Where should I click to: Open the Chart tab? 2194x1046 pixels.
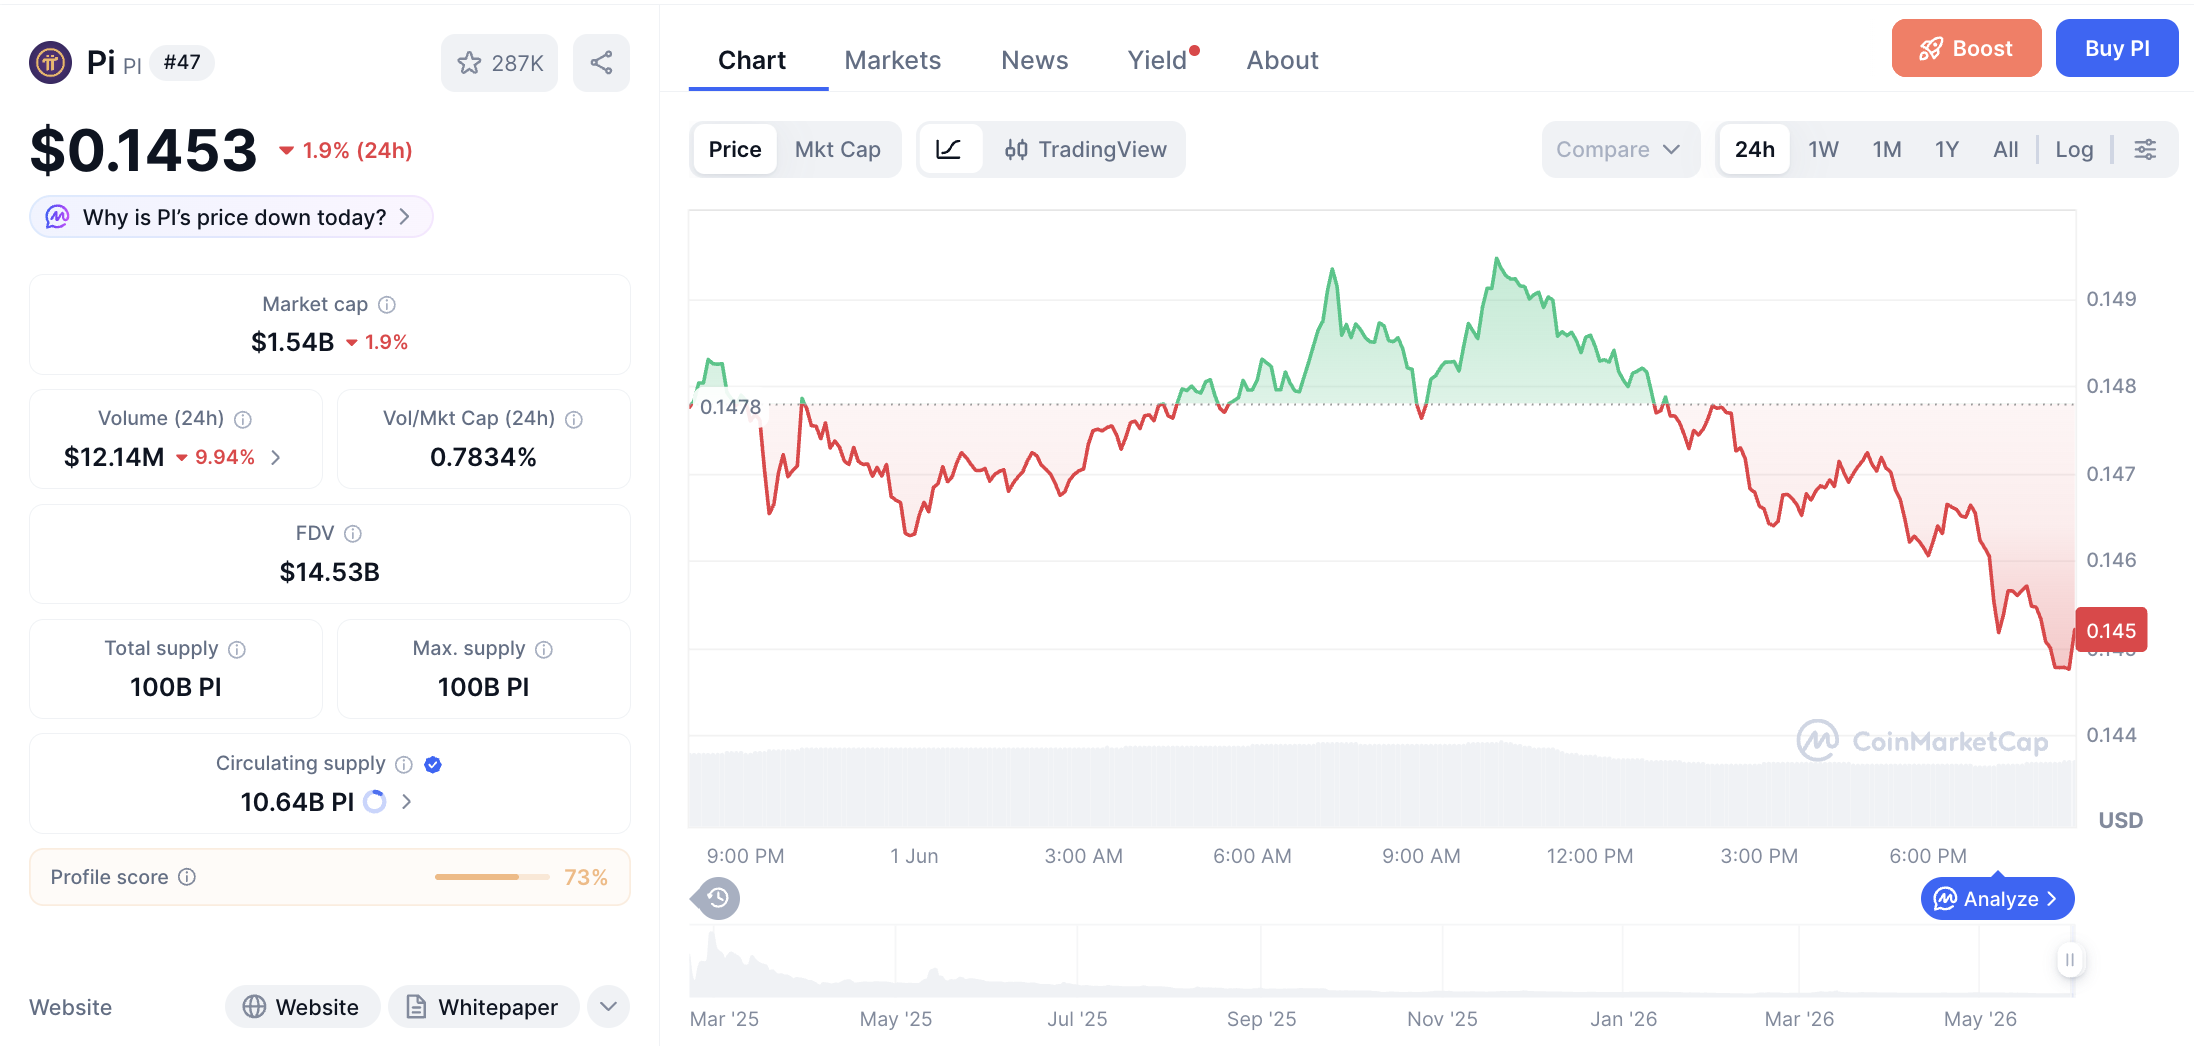coord(752,60)
